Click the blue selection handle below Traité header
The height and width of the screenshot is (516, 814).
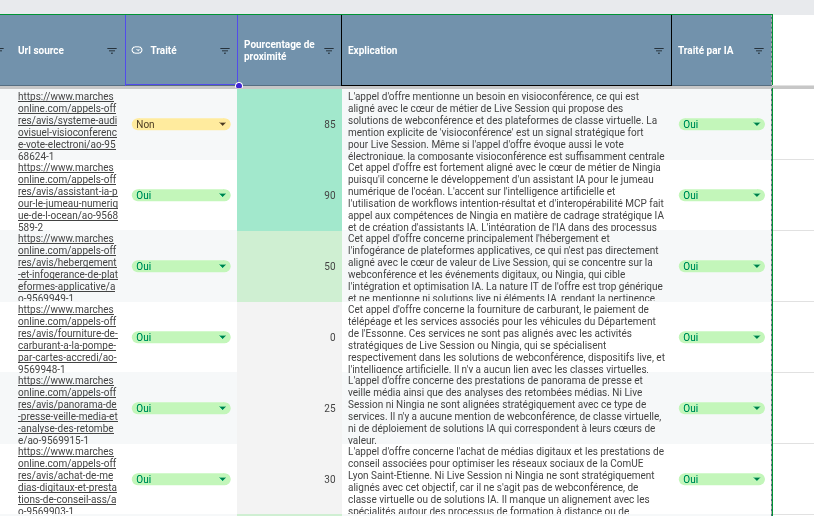(238, 86)
